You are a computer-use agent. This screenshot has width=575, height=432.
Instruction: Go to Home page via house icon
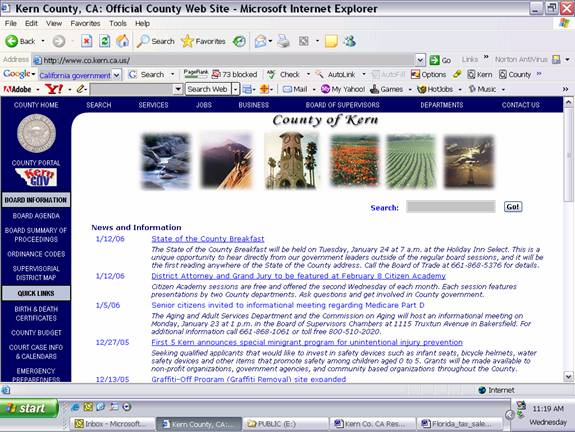(x=122, y=41)
